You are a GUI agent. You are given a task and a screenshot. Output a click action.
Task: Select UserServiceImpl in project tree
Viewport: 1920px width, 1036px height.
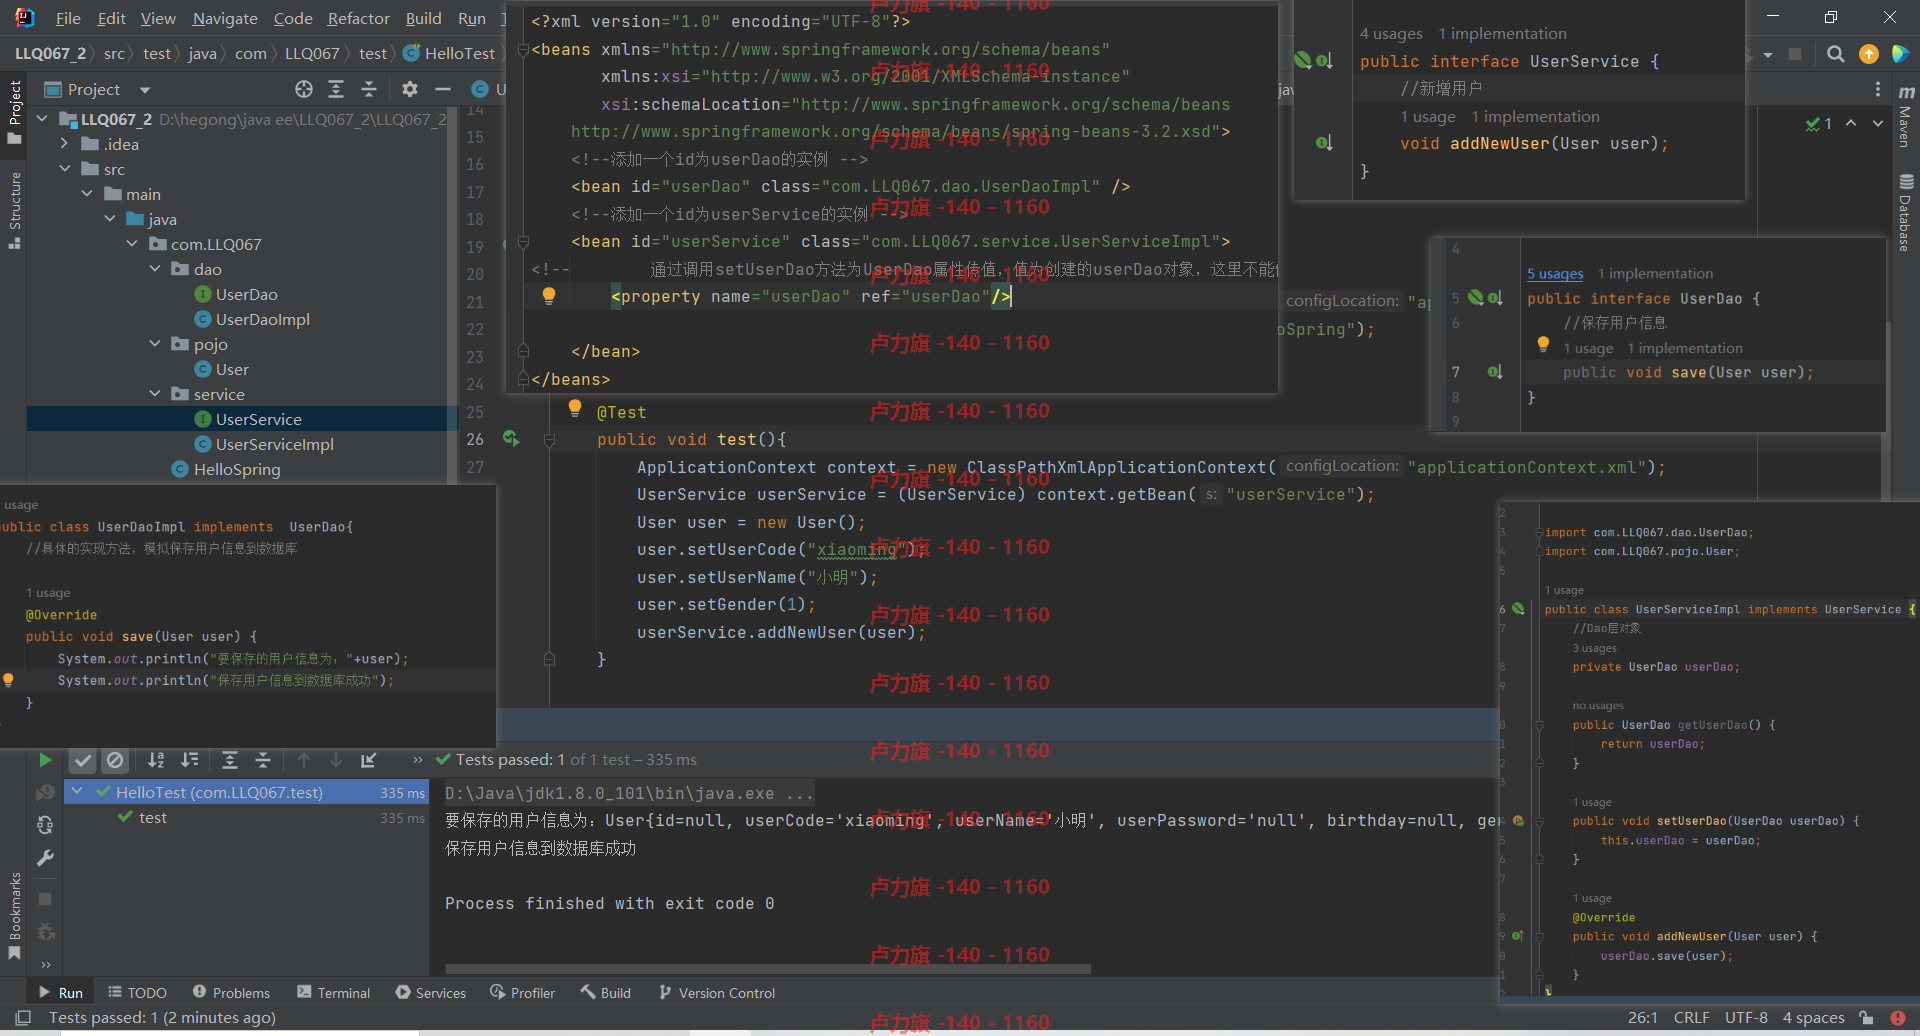[274, 444]
